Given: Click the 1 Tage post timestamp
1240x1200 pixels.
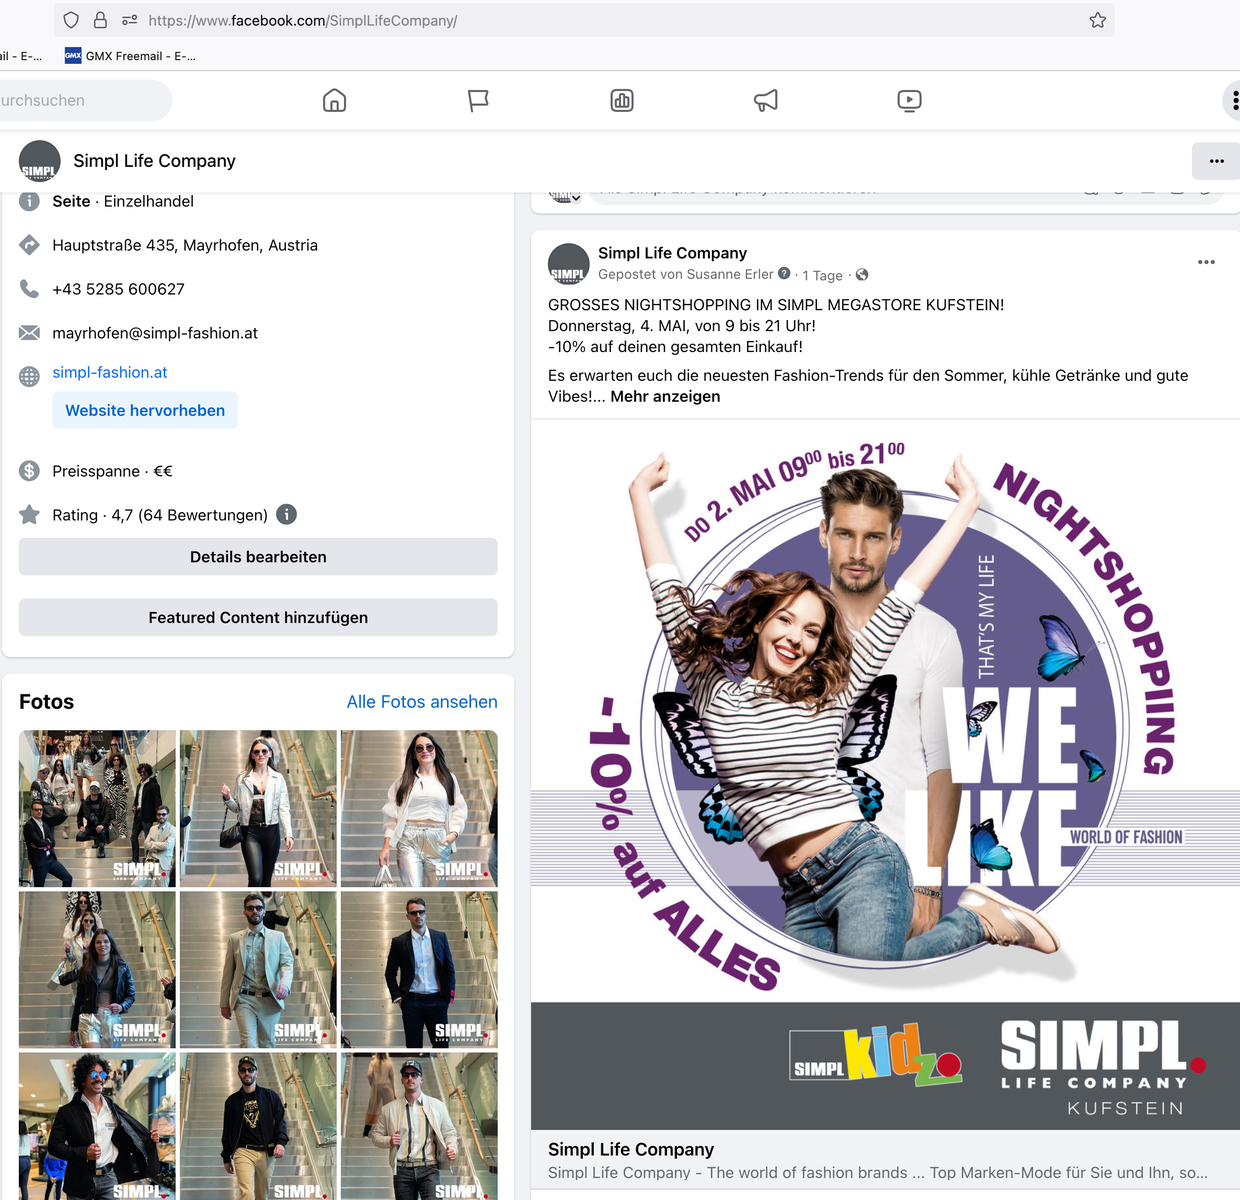Looking at the screenshot, I should click(822, 275).
